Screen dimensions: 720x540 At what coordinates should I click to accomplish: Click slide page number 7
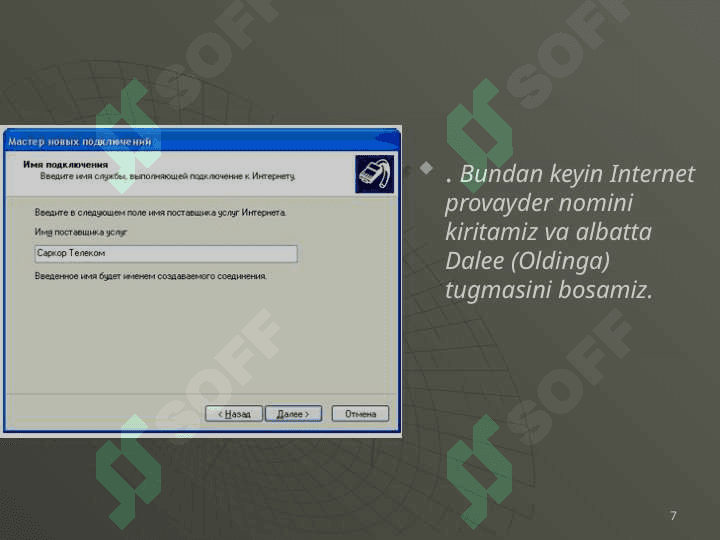point(673,516)
